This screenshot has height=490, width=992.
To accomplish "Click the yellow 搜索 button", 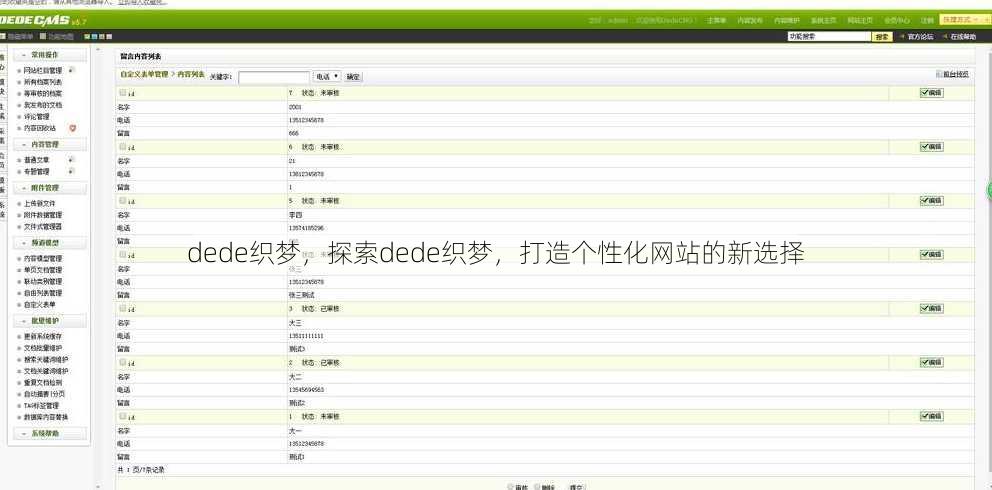I will click(x=883, y=37).
